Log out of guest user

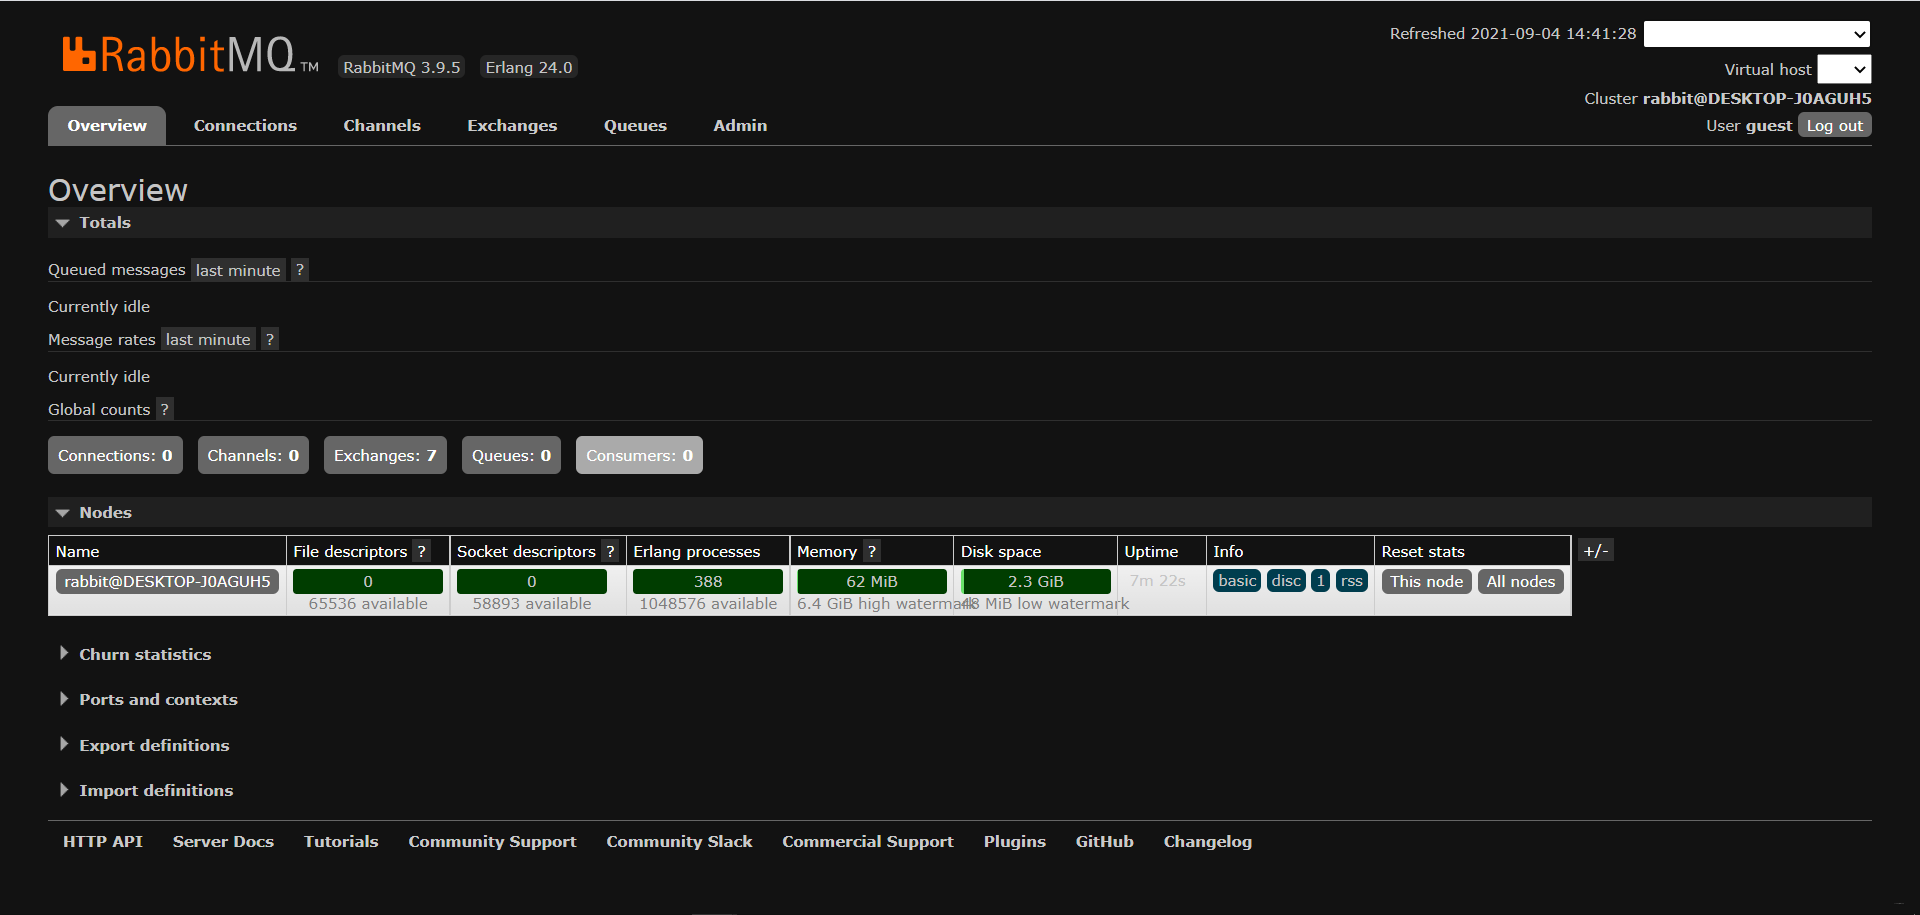[1835, 125]
